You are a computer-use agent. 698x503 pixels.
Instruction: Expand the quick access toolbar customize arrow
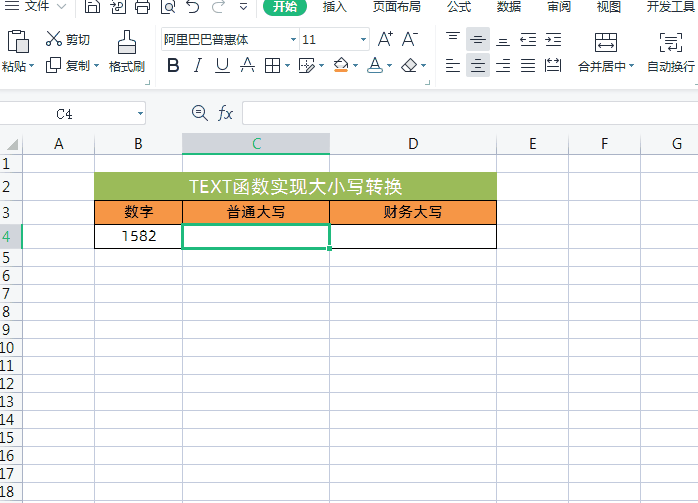[x=243, y=6]
